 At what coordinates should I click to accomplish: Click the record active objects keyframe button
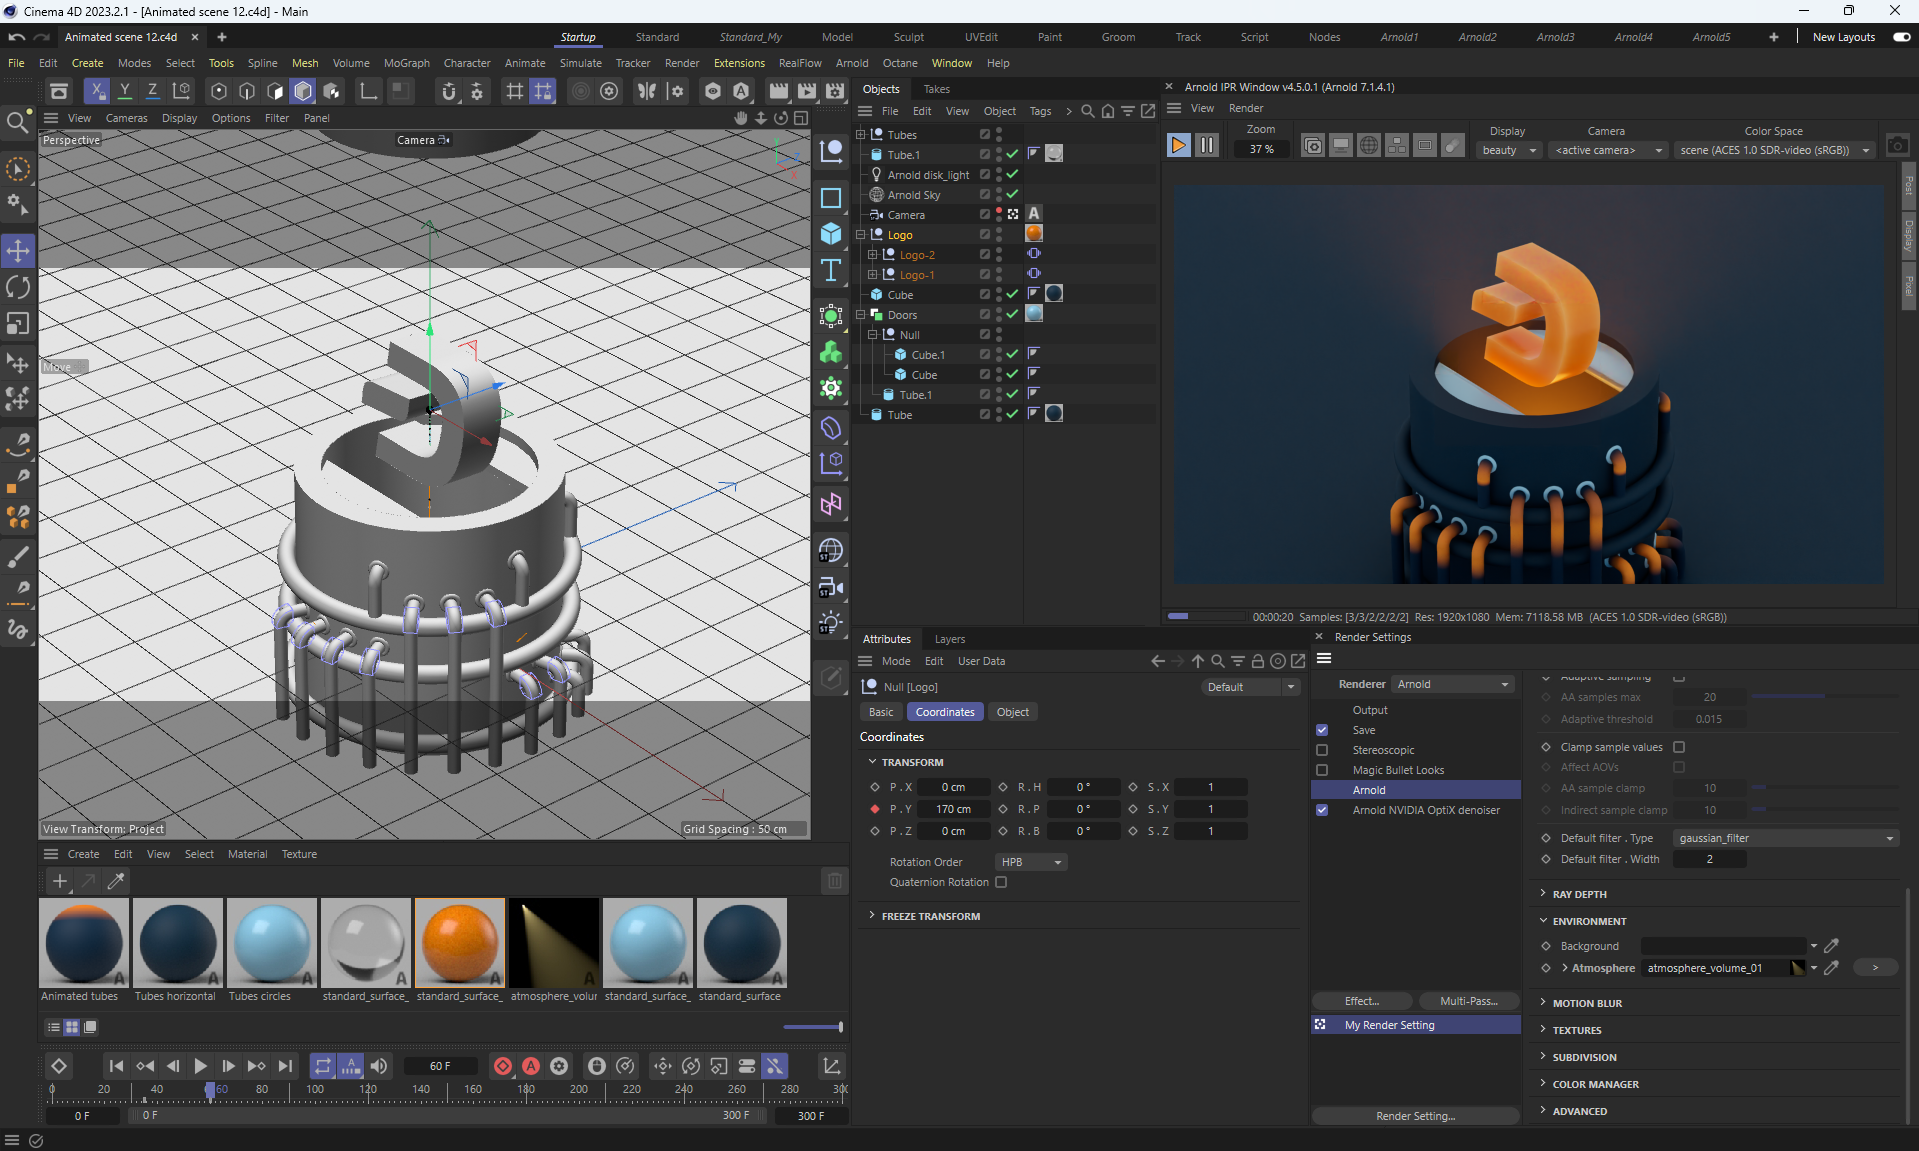click(503, 1066)
